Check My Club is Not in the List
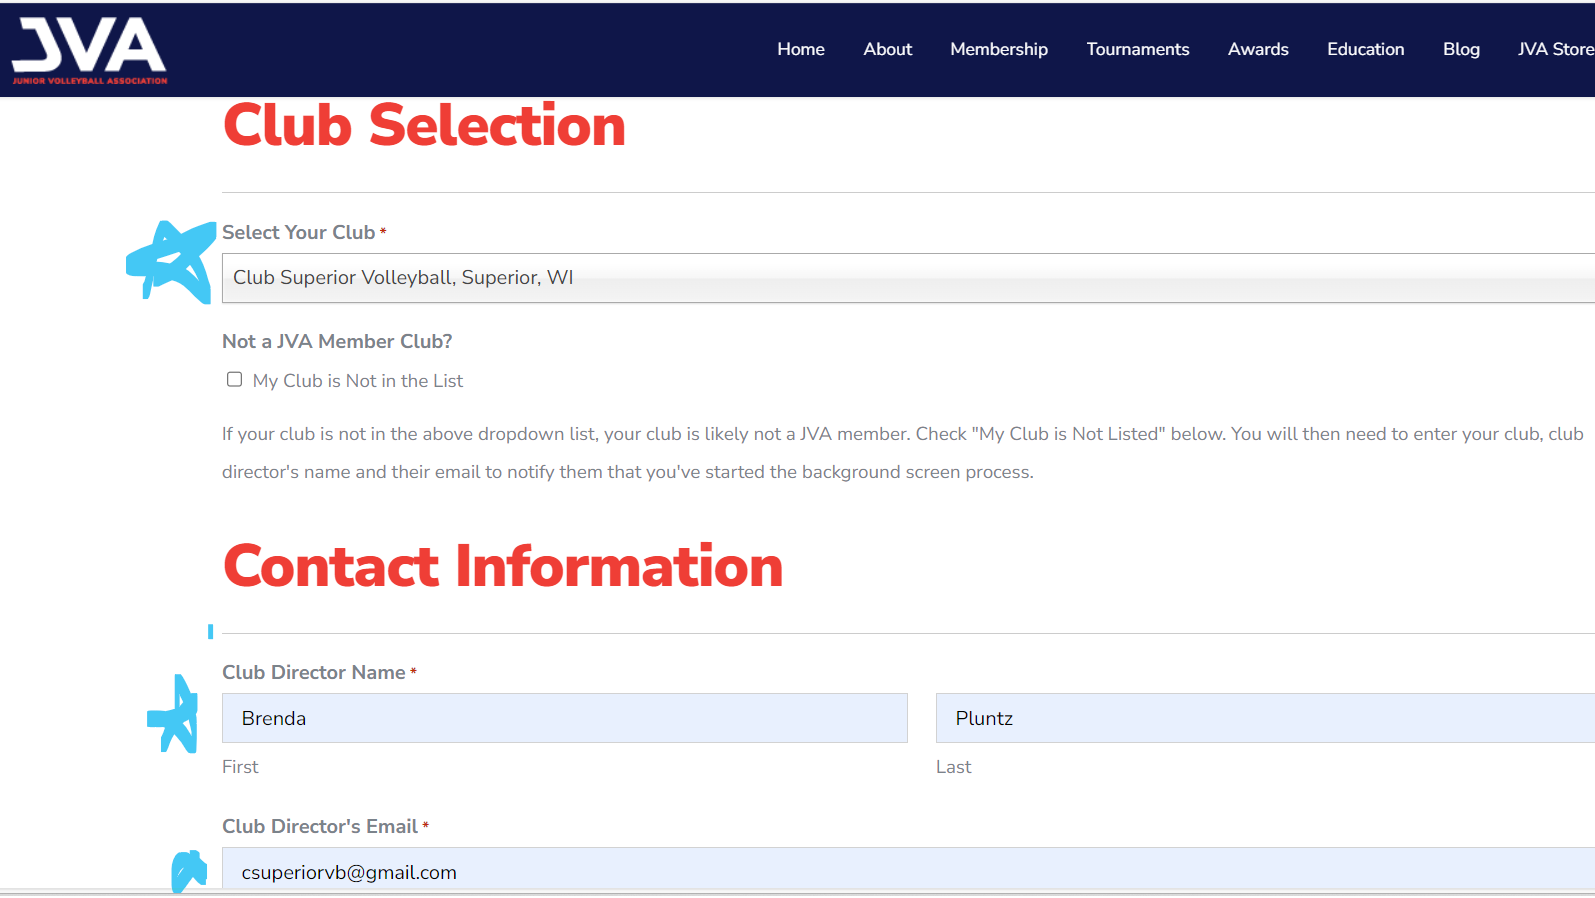The width and height of the screenshot is (1595, 898). 234,380
